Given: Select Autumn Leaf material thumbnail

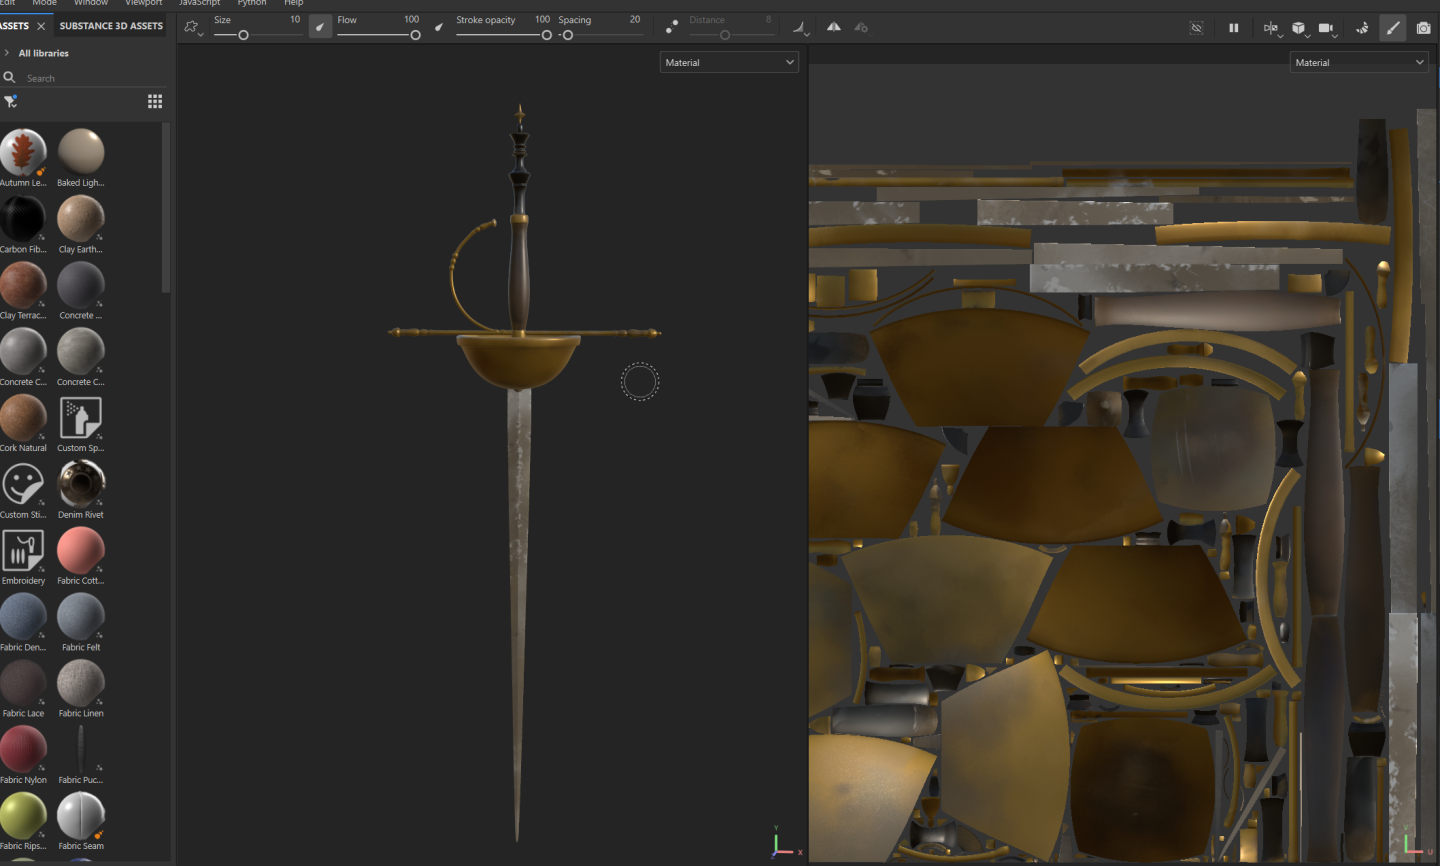Looking at the screenshot, I should [x=23, y=152].
